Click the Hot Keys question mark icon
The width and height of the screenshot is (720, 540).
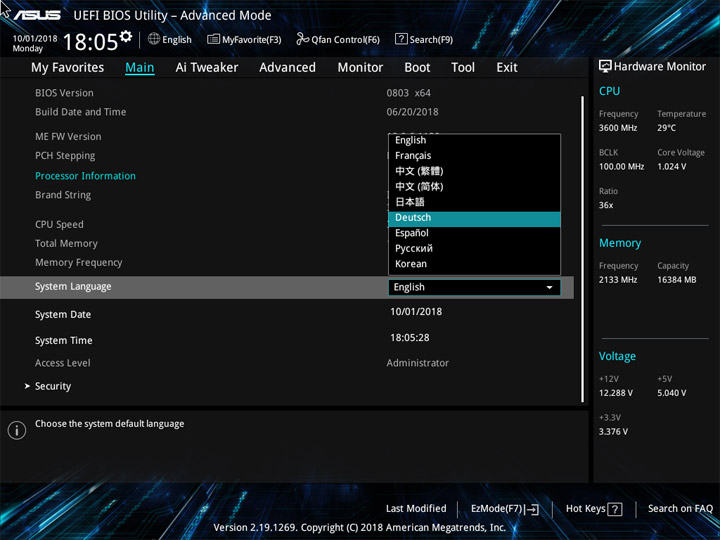[x=614, y=509]
